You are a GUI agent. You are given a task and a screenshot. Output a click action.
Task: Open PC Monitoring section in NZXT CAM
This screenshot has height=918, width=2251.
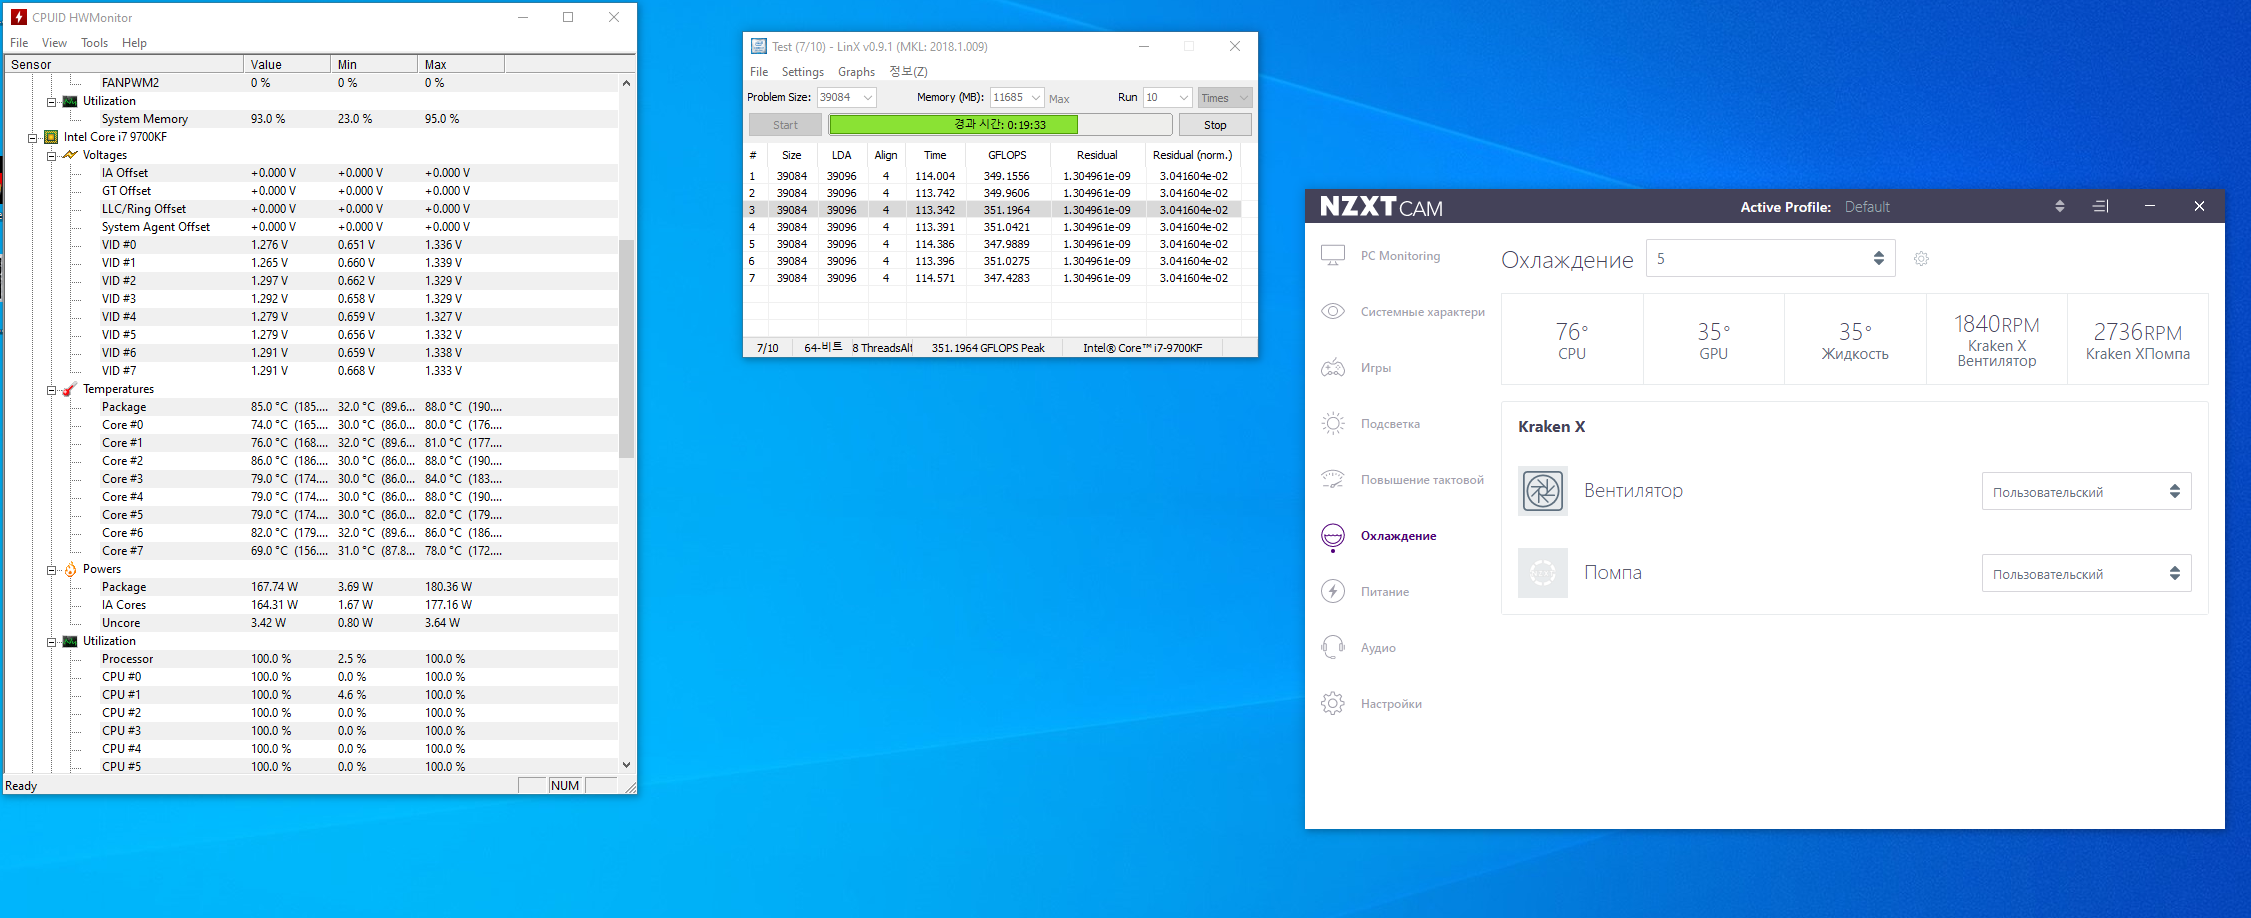coord(1400,256)
